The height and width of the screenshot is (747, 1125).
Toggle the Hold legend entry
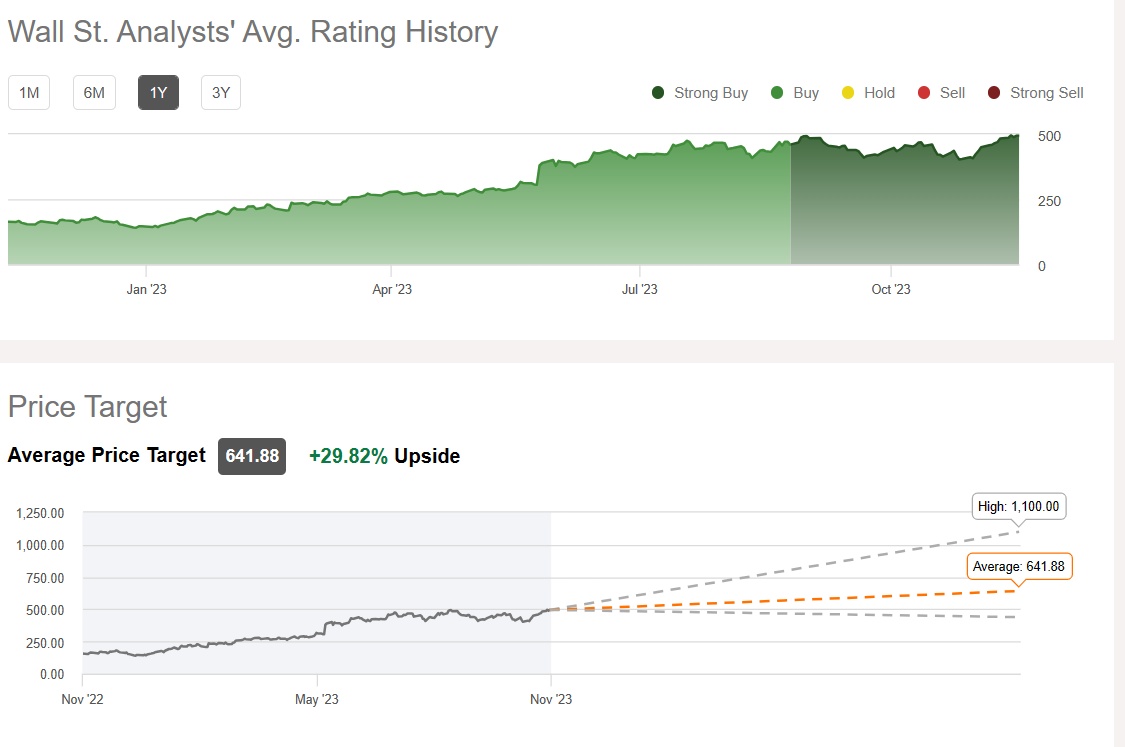[x=848, y=93]
